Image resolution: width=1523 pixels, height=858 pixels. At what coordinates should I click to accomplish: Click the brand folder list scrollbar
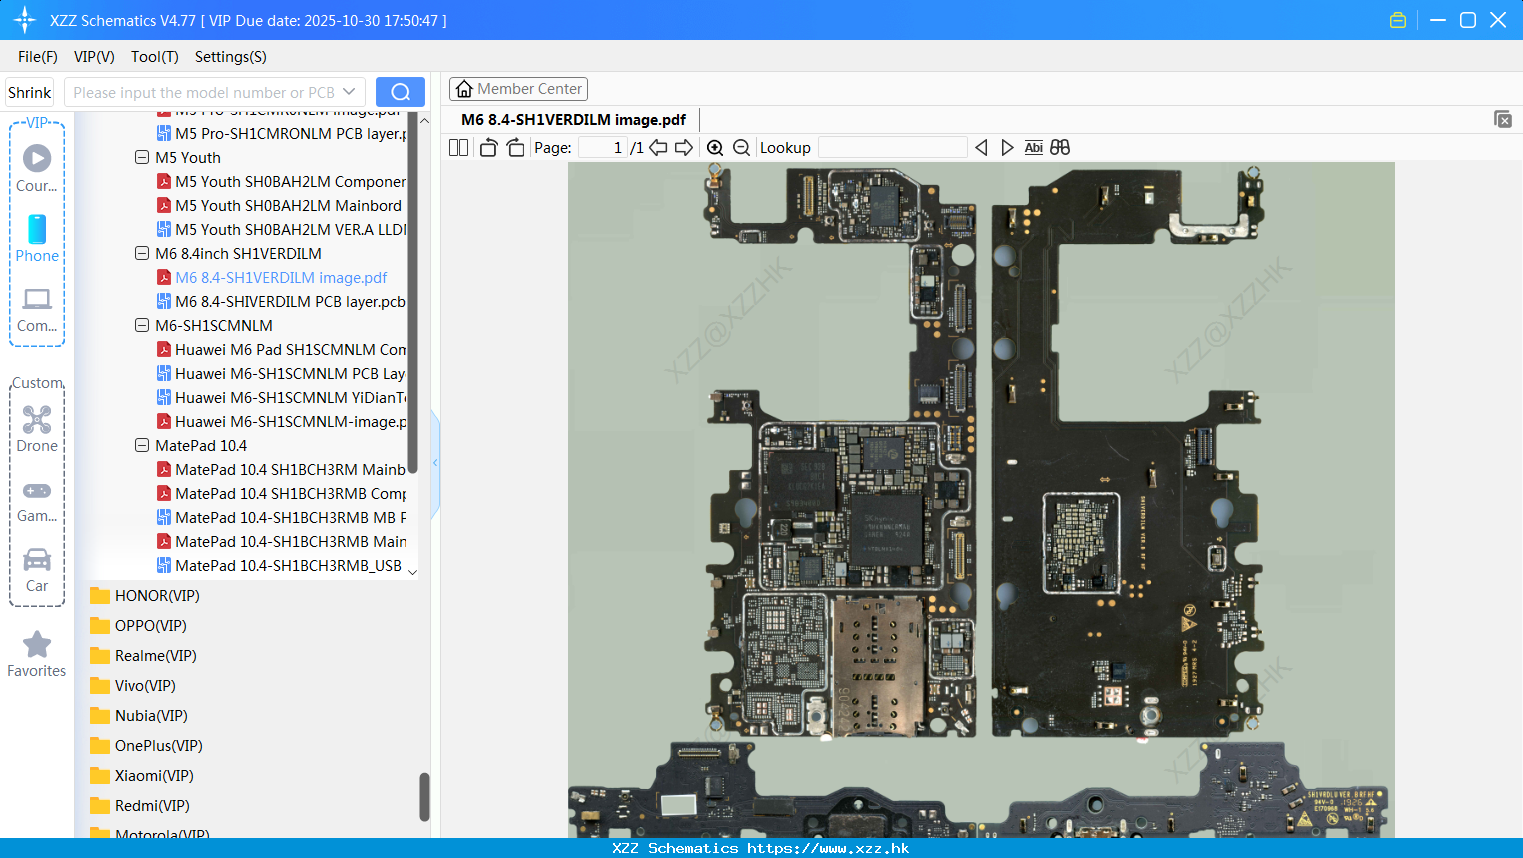(x=424, y=797)
